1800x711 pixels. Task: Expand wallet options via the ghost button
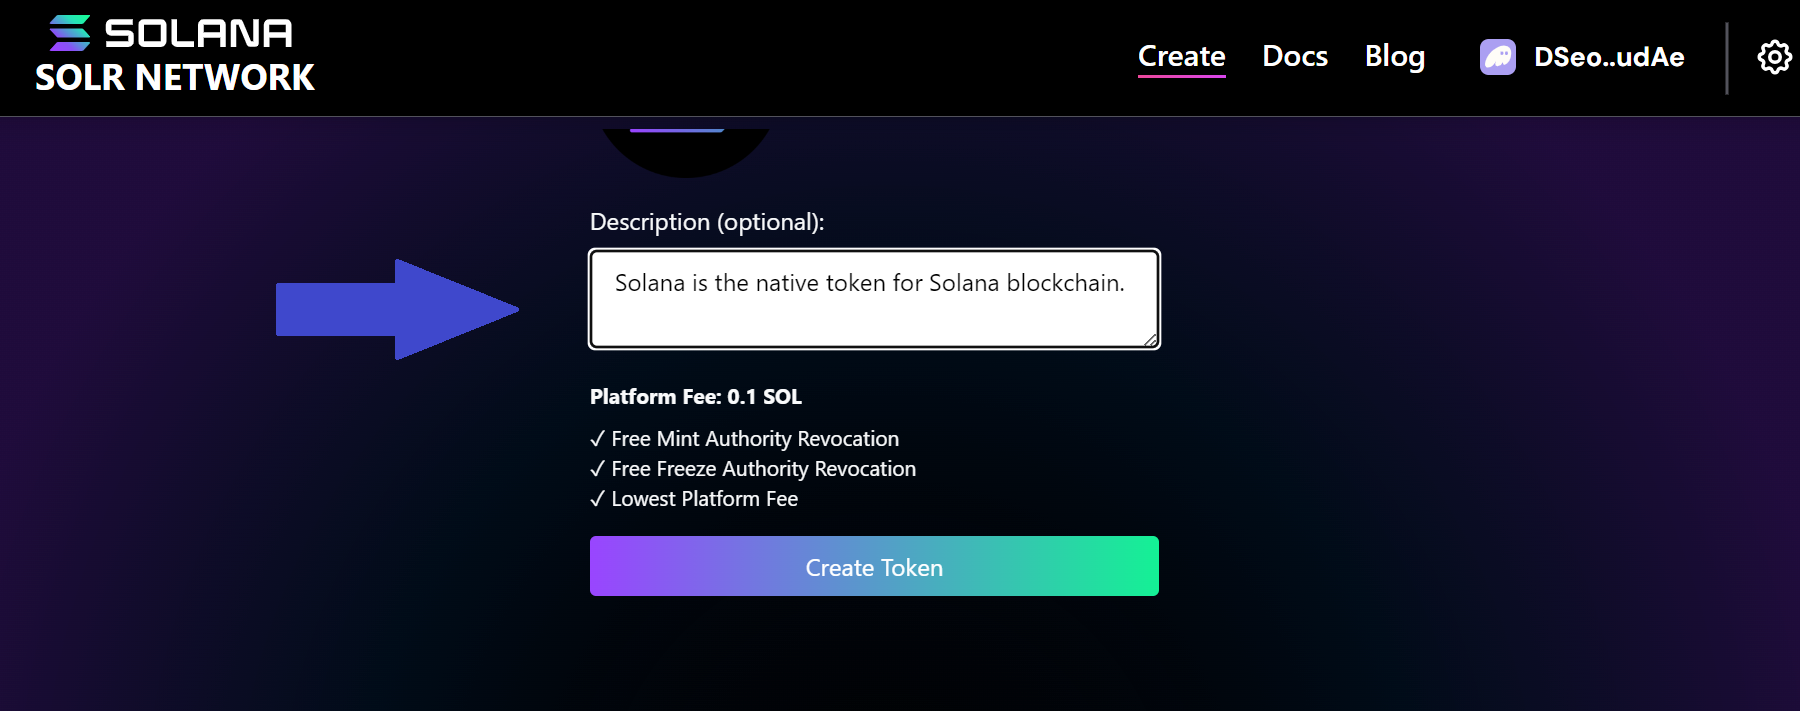tap(1497, 57)
